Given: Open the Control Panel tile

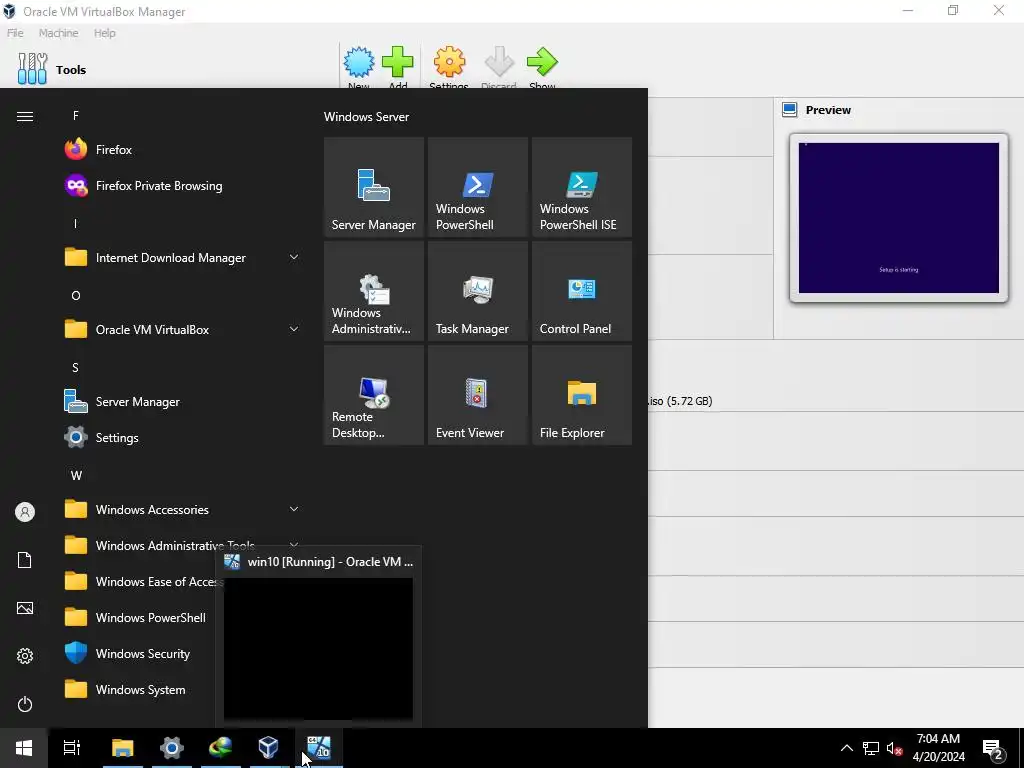Looking at the screenshot, I should 581,291.
